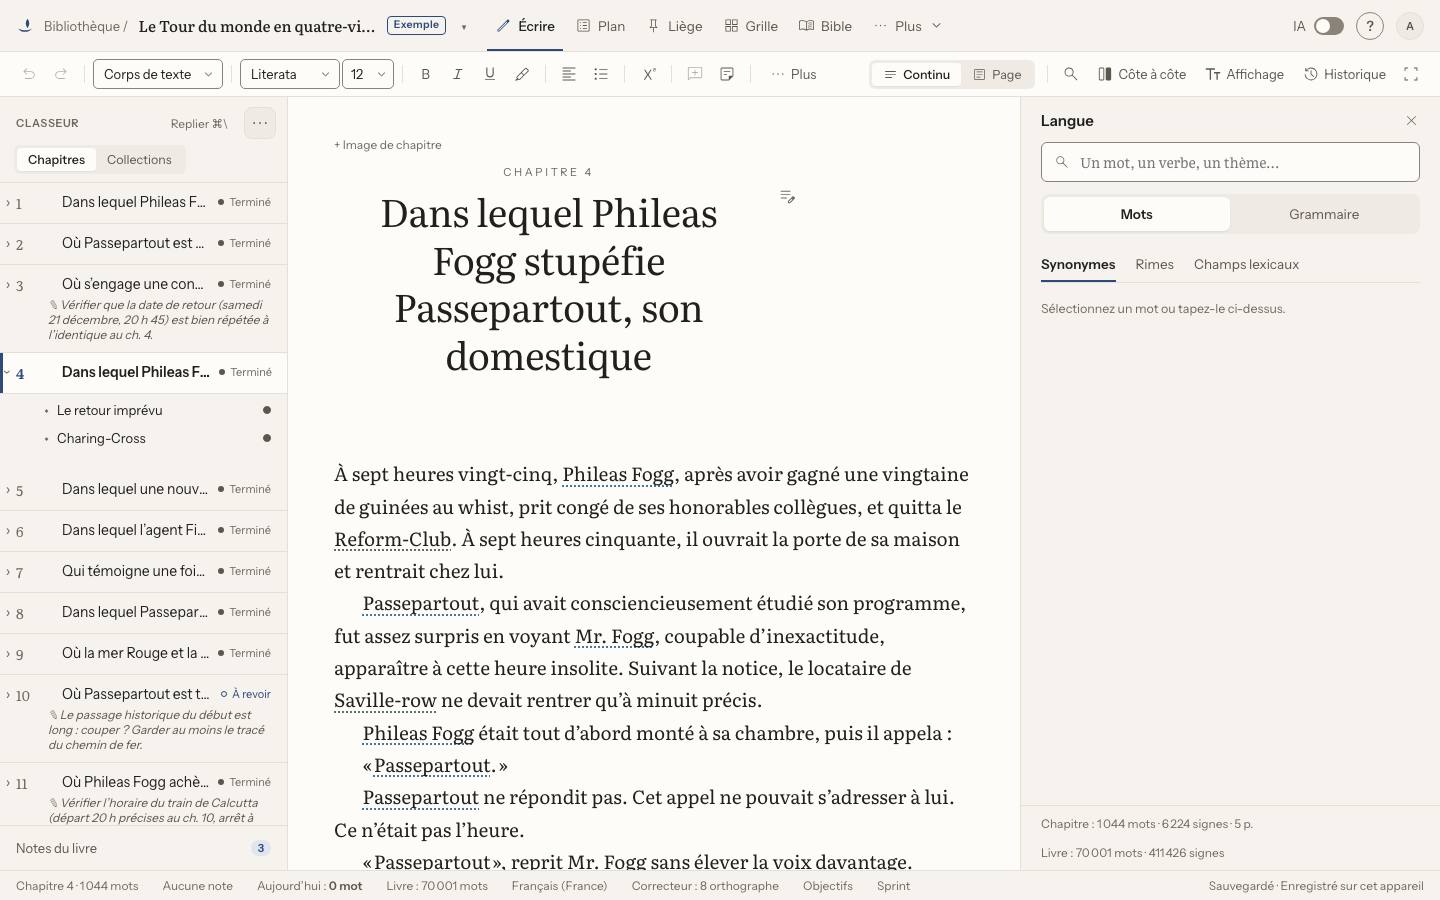Underline the selected text
Screen dimensions: 1440x900
tap(490, 74)
